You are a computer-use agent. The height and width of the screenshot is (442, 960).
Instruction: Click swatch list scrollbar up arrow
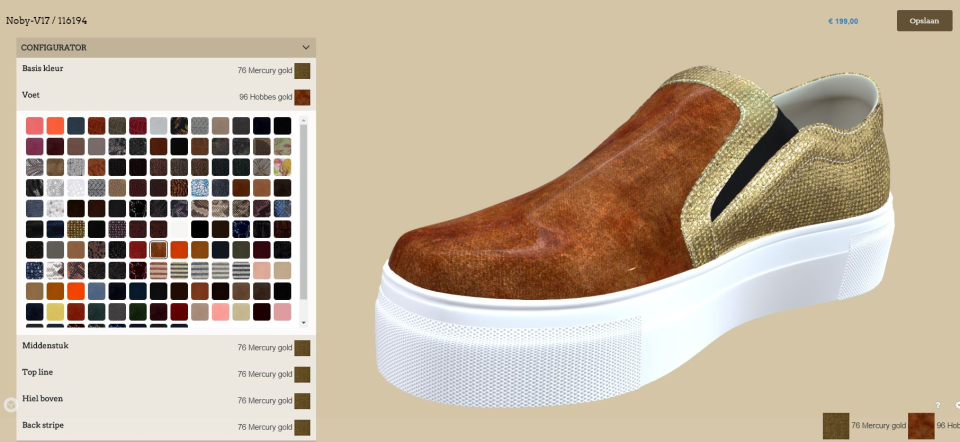(x=303, y=120)
